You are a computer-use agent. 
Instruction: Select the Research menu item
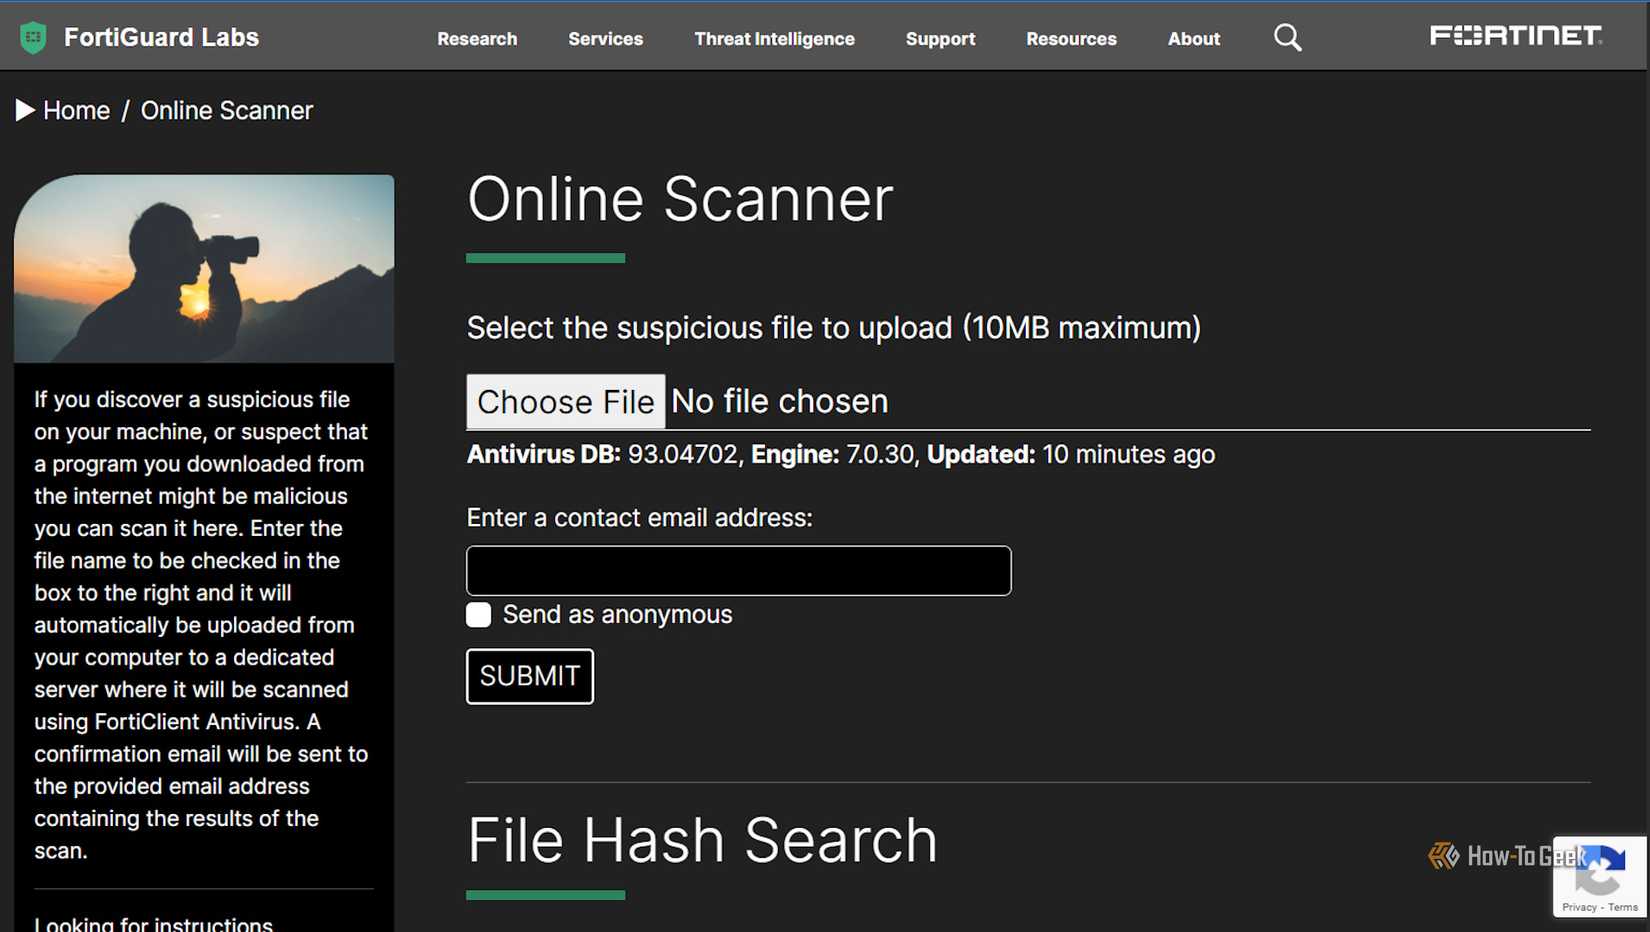pyautogui.click(x=477, y=39)
